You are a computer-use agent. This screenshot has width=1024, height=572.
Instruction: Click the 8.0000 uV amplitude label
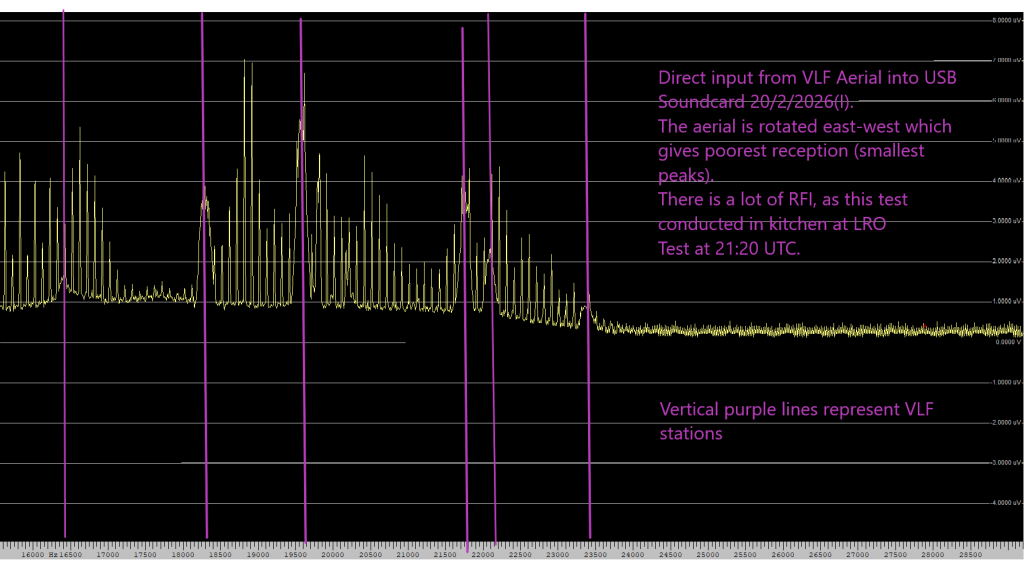tap(1004, 20)
